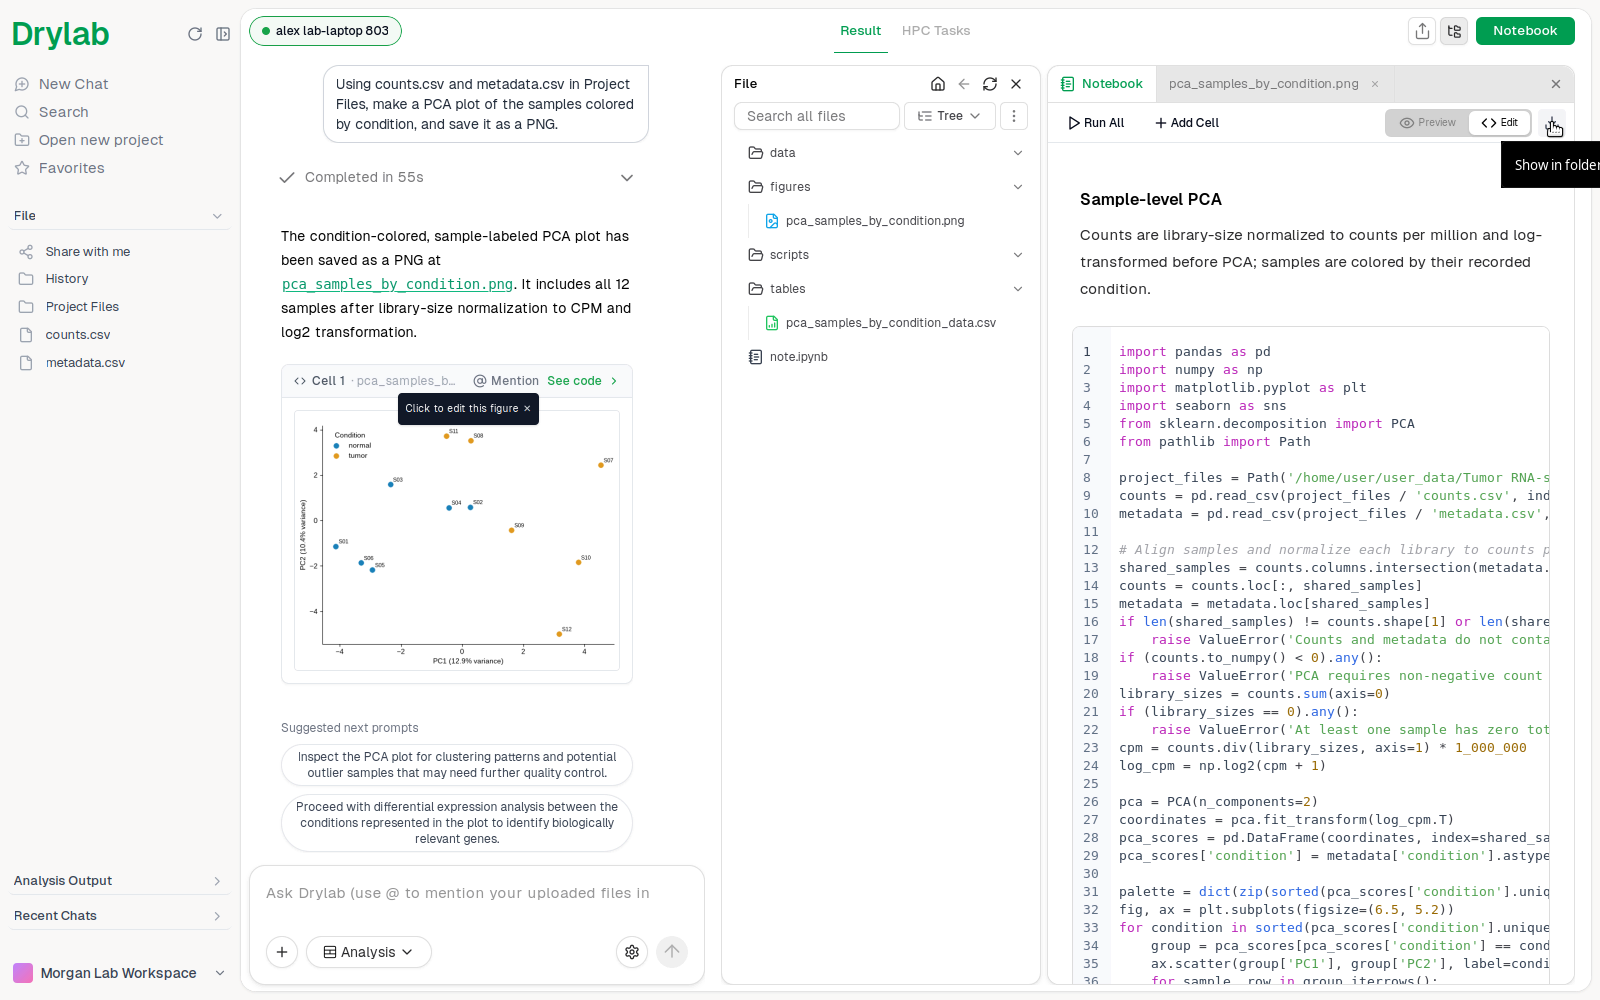Screen dimensions: 1600x1000
Task: Open the File panel more options menu
Action: [1014, 116]
